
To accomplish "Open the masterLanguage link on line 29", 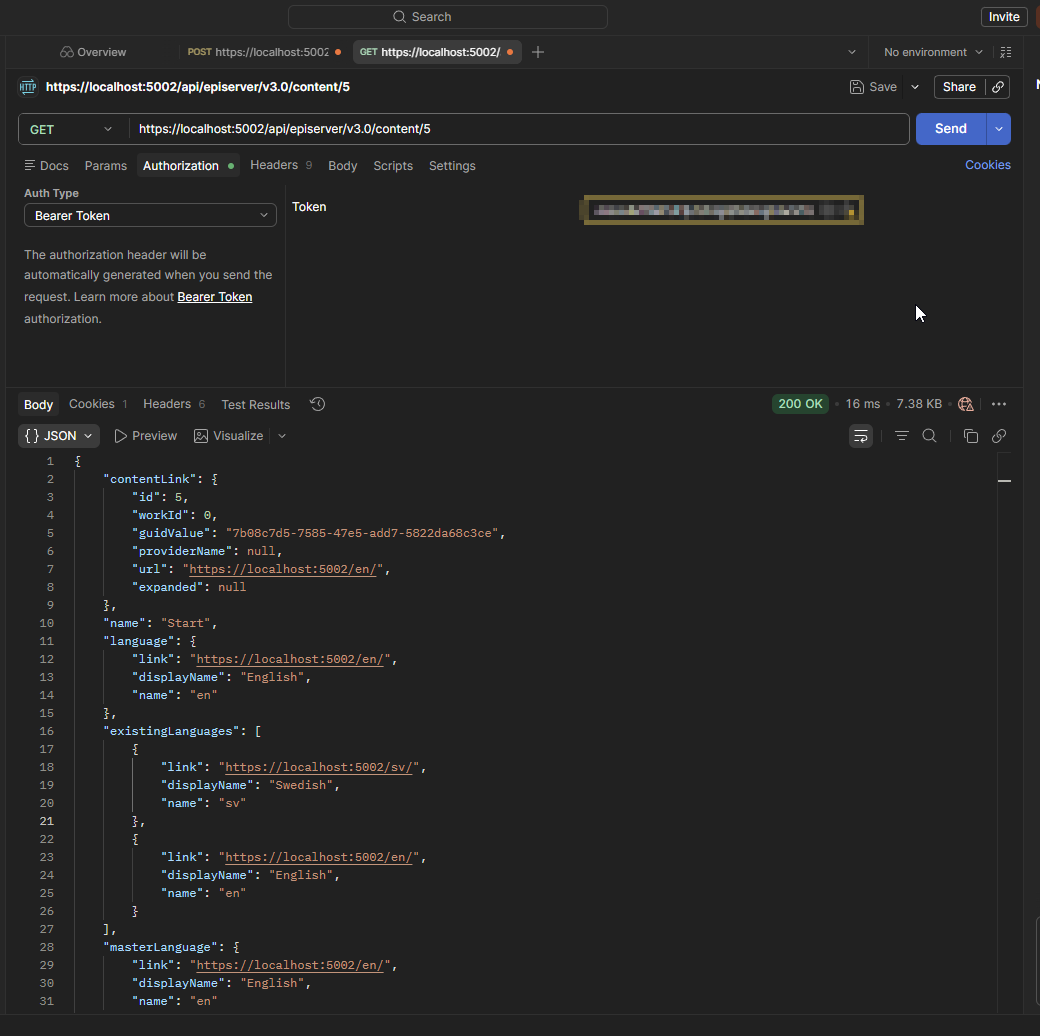I will point(290,966).
